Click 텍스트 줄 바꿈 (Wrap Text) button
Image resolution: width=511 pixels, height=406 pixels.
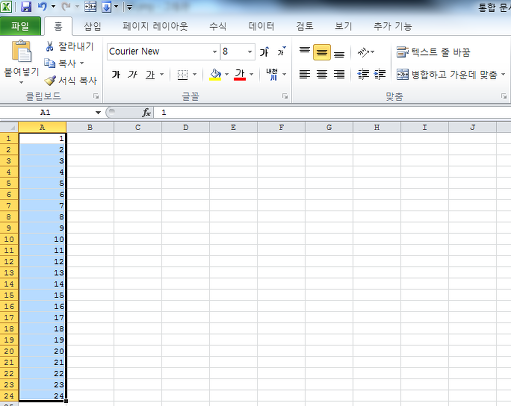pyautogui.click(x=433, y=52)
